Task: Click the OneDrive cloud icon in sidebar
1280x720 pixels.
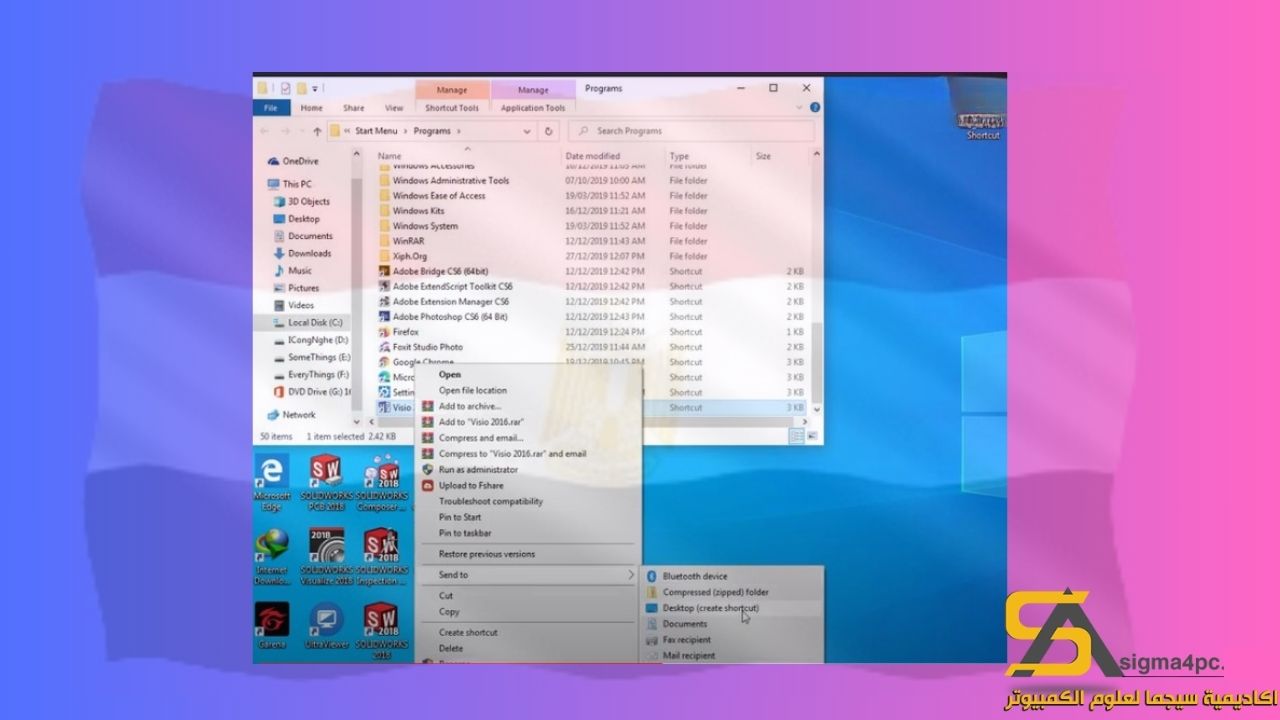Action: [x=273, y=161]
